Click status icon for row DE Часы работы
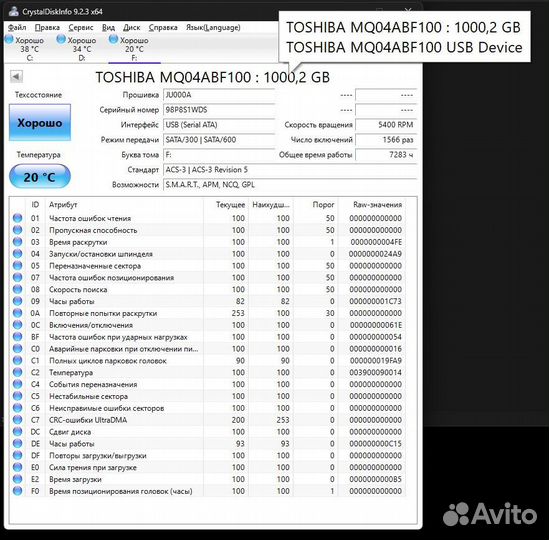 point(18,444)
